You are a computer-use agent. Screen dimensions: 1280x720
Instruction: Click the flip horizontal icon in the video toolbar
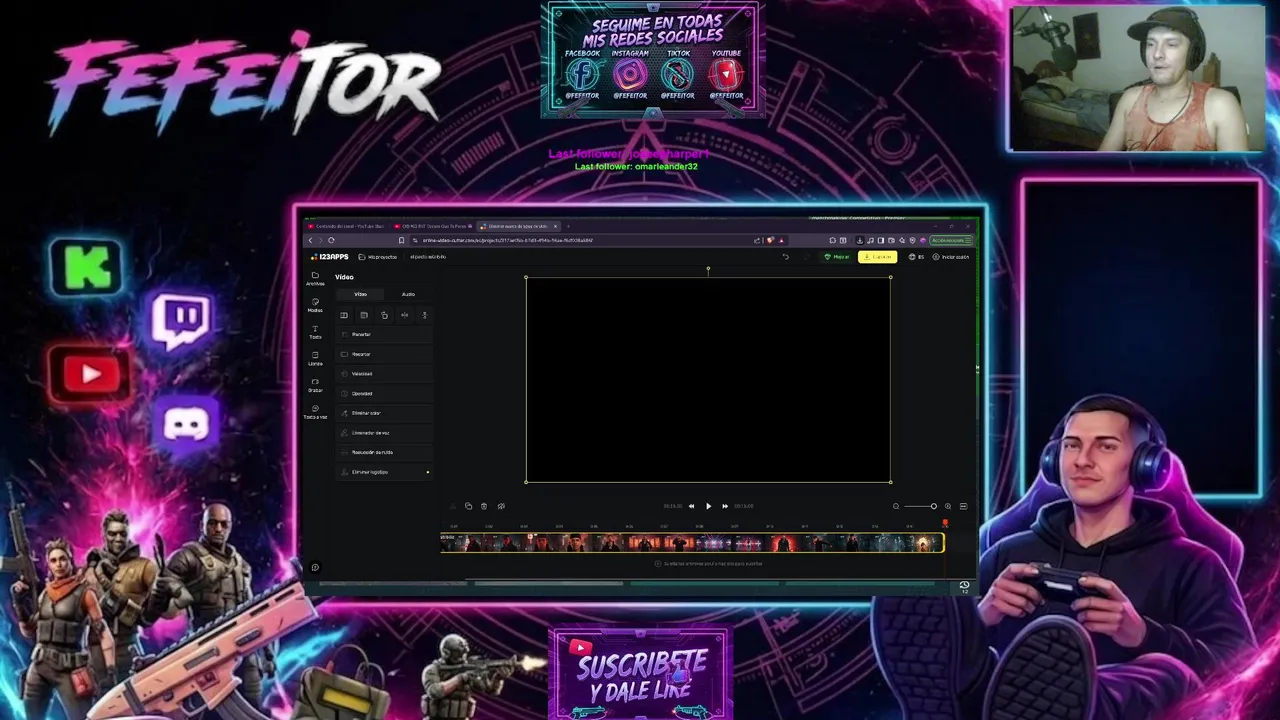pyautogui.click(x=404, y=315)
